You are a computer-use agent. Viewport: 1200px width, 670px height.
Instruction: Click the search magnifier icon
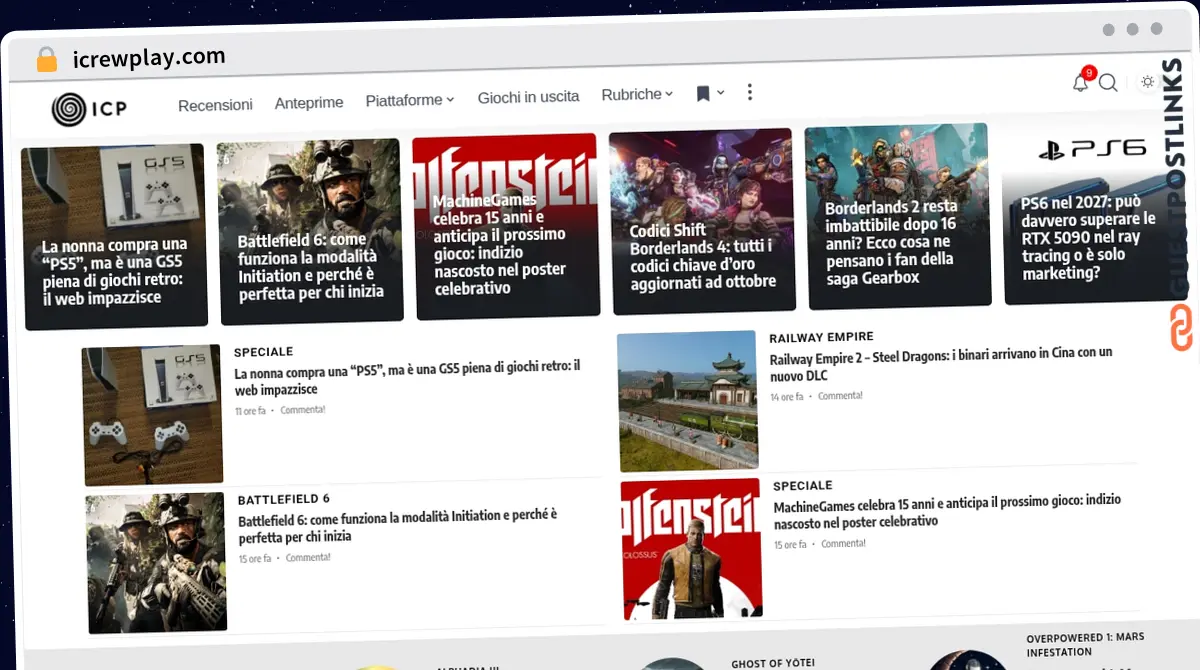(x=1108, y=83)
